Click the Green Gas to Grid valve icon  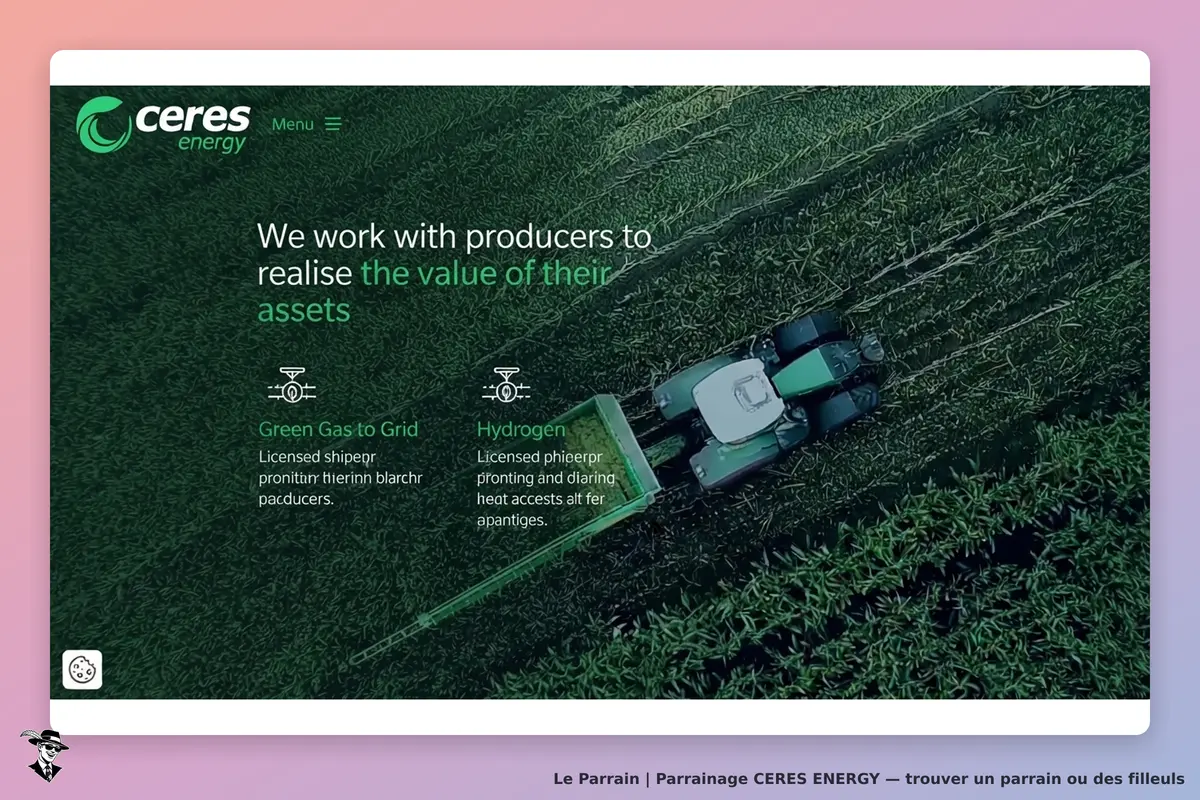click(292, 386)
